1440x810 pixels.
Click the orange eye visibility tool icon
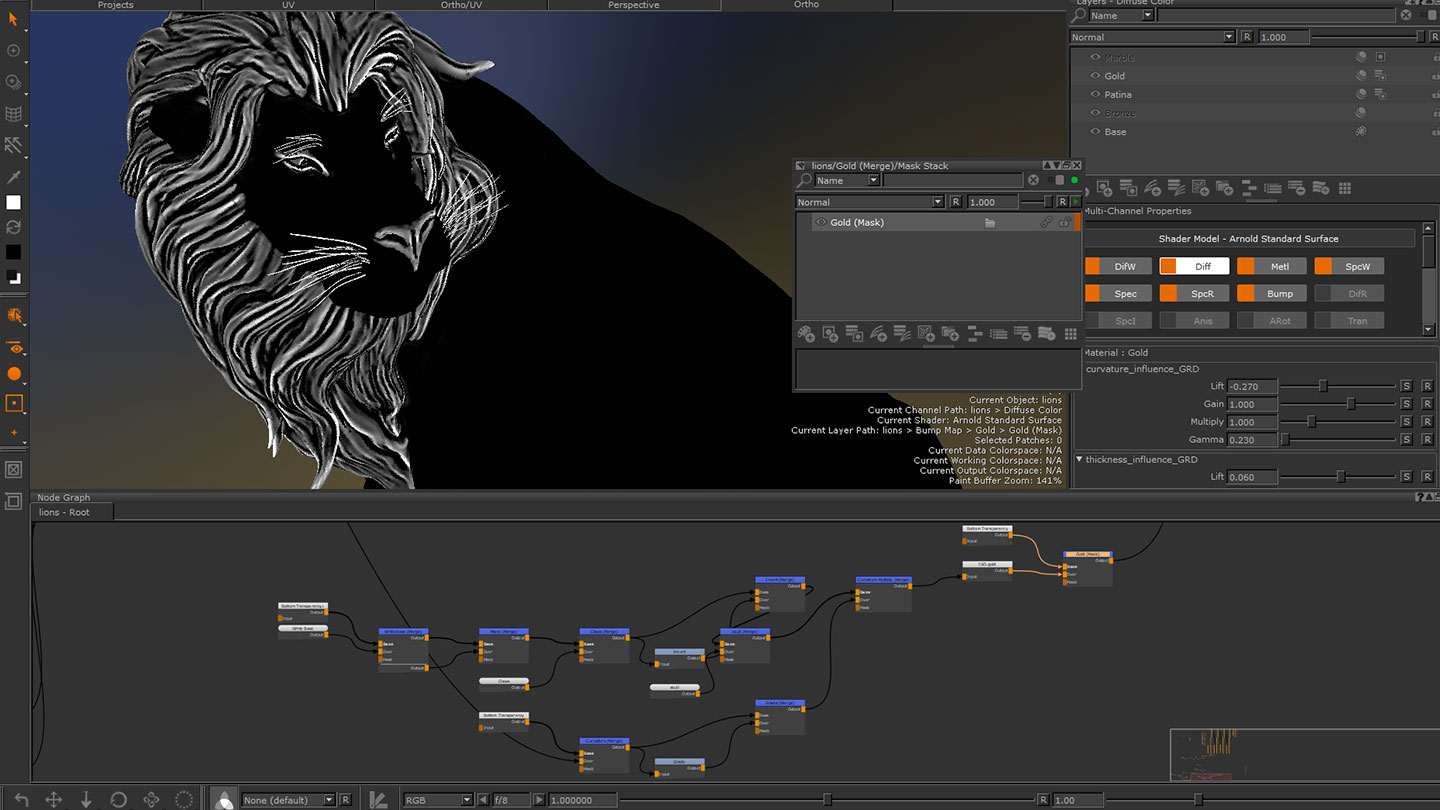(14, 348)
